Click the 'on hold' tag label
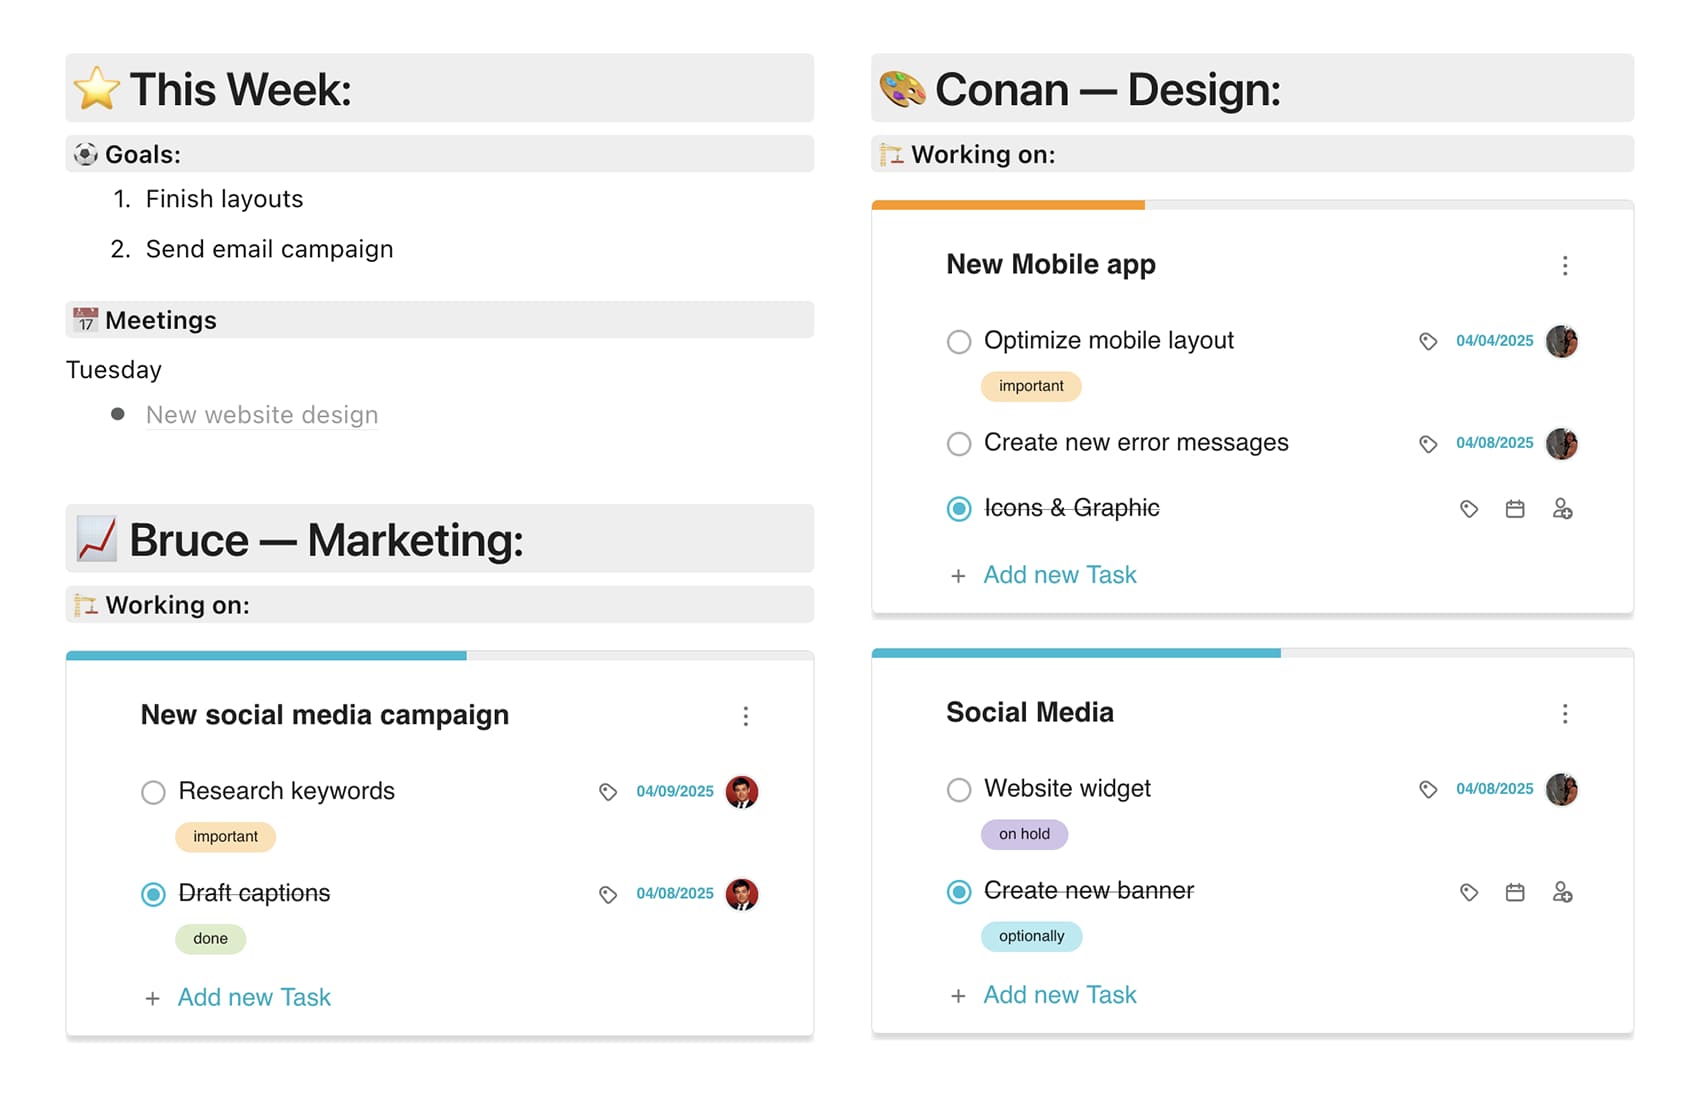The height and width of the screenshot is (1100, 1700). [1024, 834]
